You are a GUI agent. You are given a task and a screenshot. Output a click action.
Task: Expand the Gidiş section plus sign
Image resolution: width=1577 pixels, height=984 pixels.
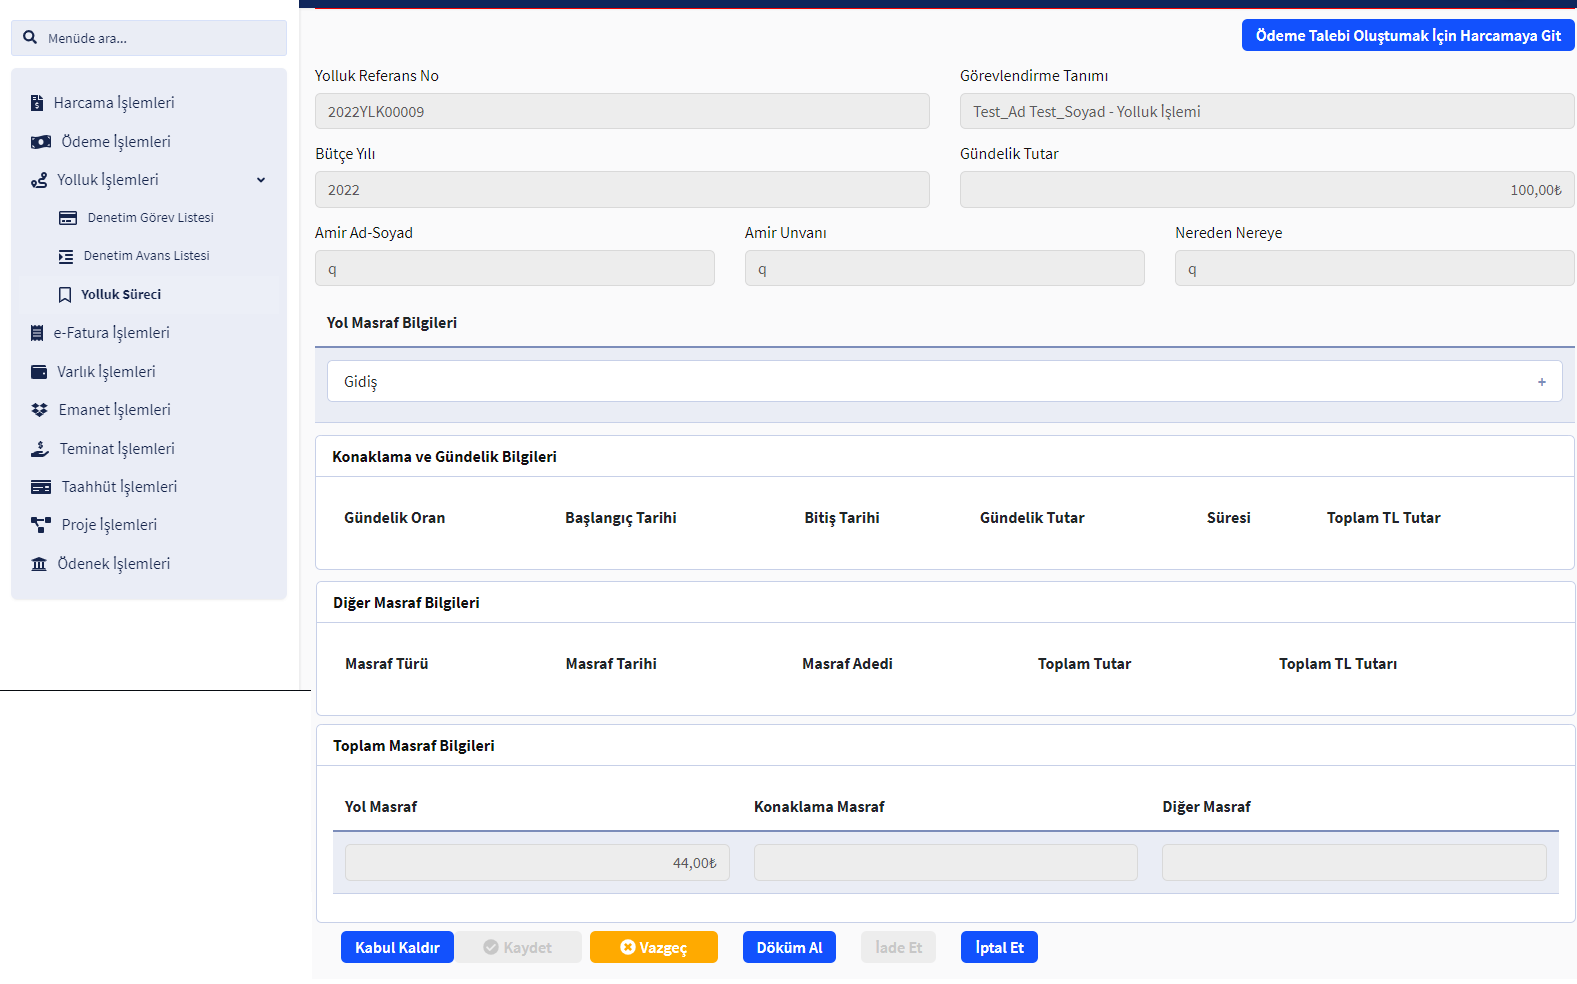pos(1541,382)
